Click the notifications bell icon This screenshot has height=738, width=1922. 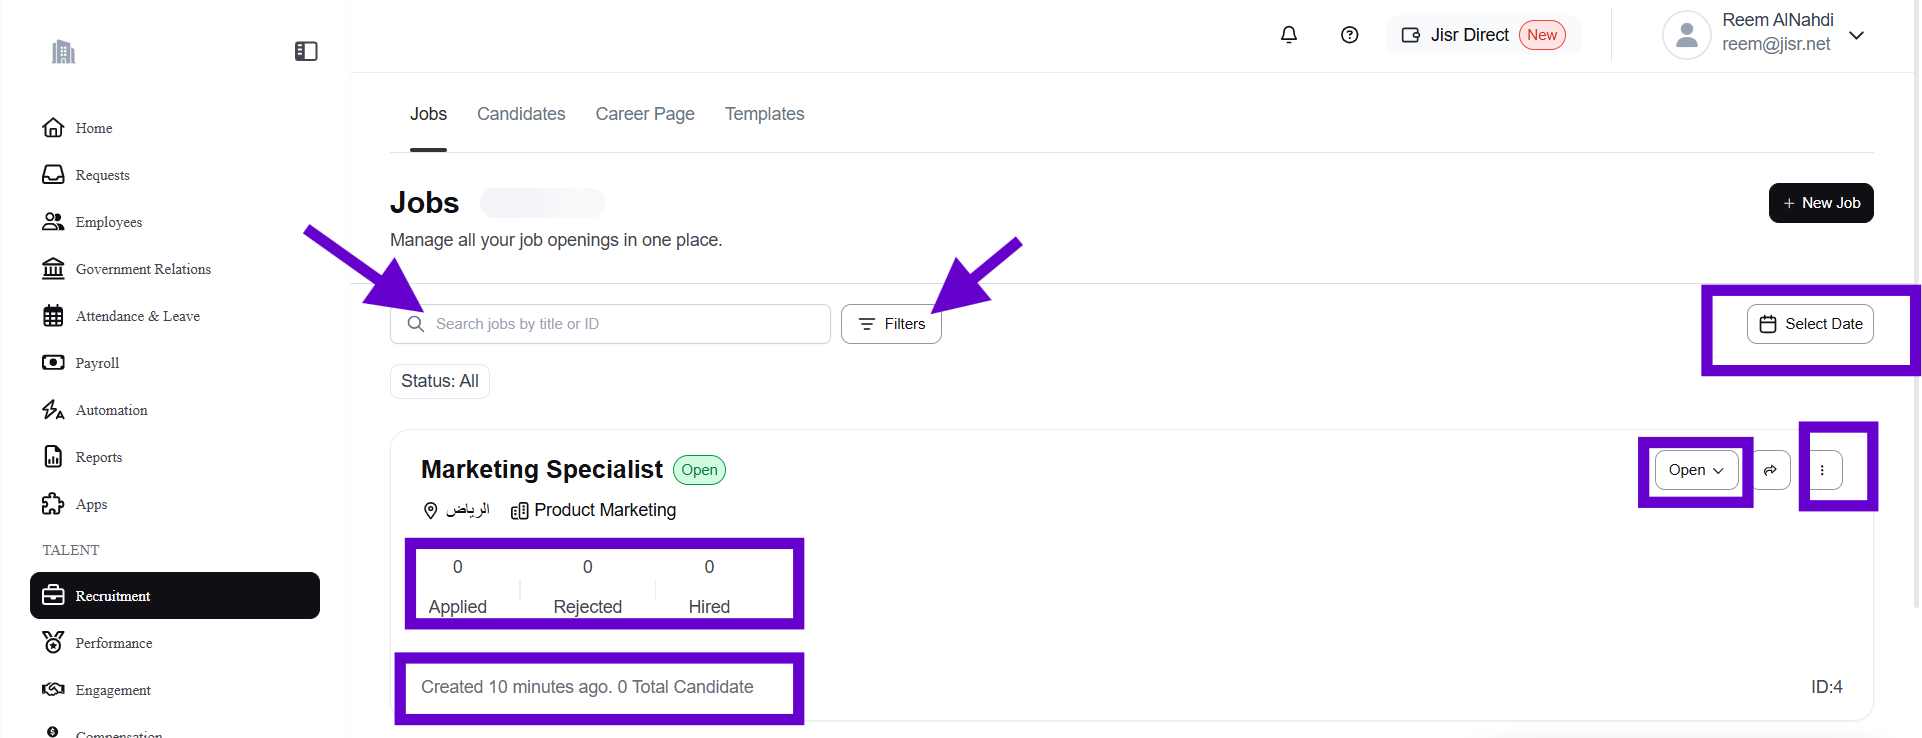[x=1289, y=35]
